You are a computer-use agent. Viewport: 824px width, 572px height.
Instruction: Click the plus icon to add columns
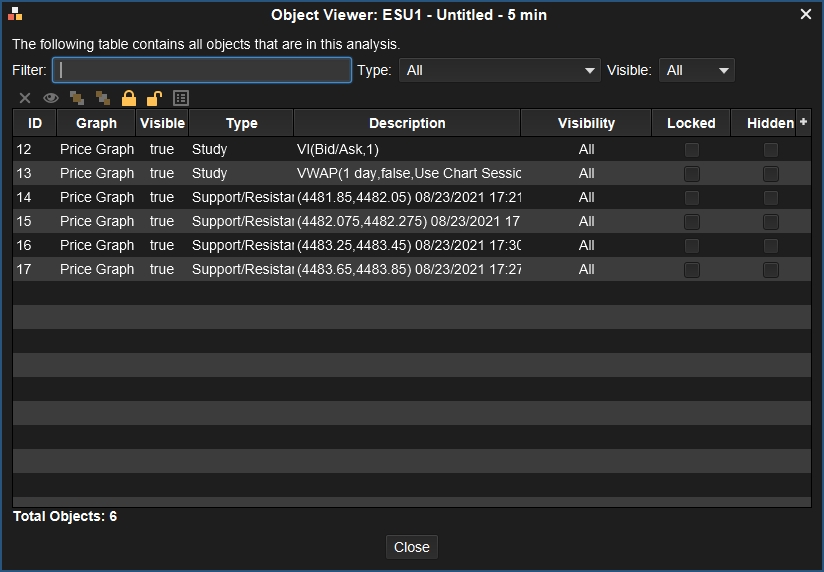[x=803, y=122]
